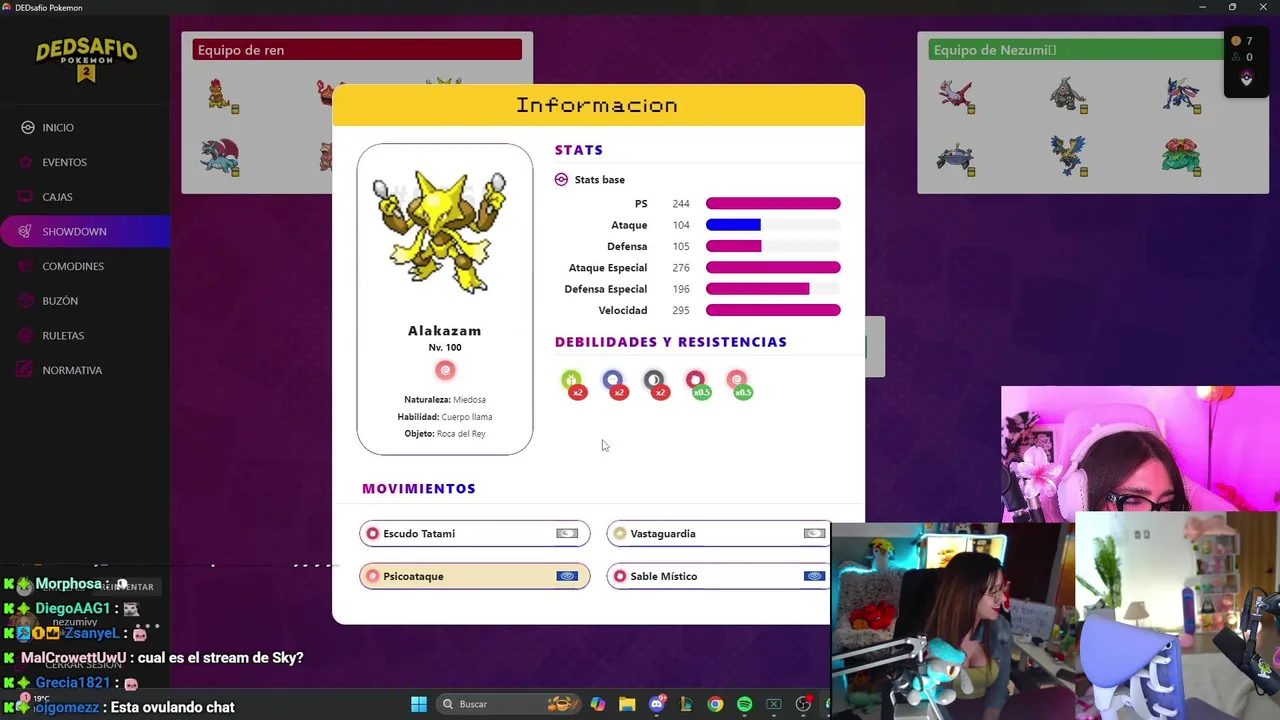1280x720 pixels.
Task: Click the lower-left Pokémon in Equipo de ren
Action: [x=221, y=158]
